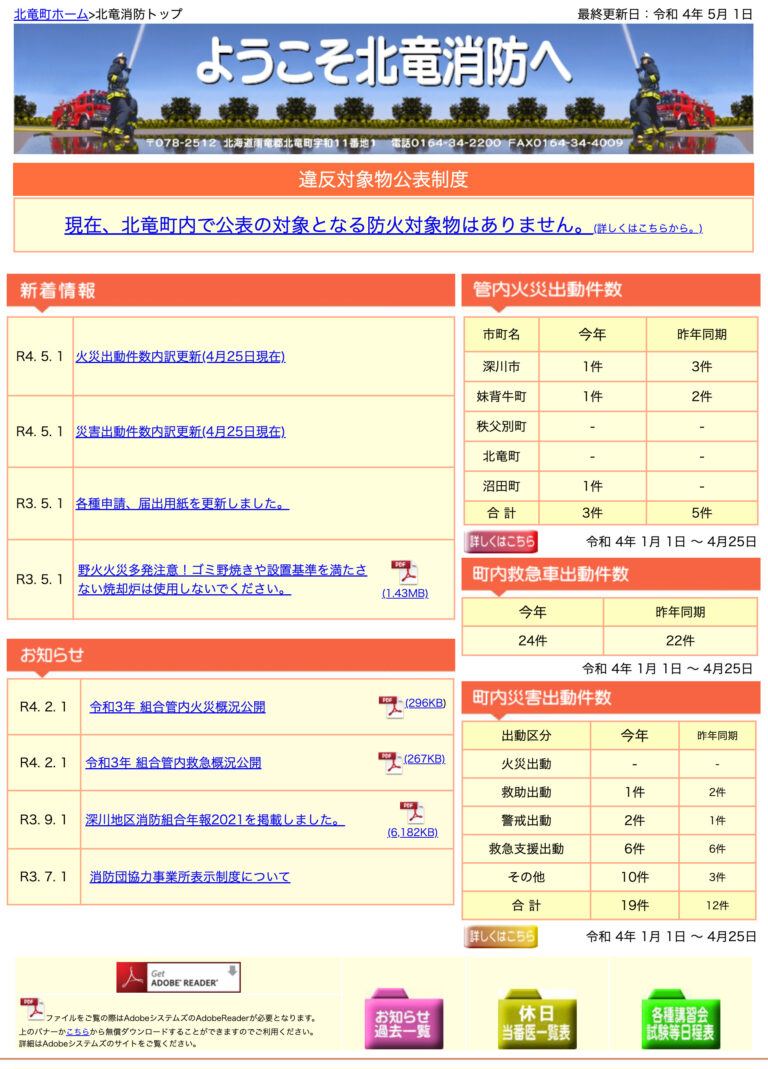This screenshot has width=768, height=1069.
Task: Open 災害出動件数内訳更新(4月25日現在) link
Action: (180, 431)
